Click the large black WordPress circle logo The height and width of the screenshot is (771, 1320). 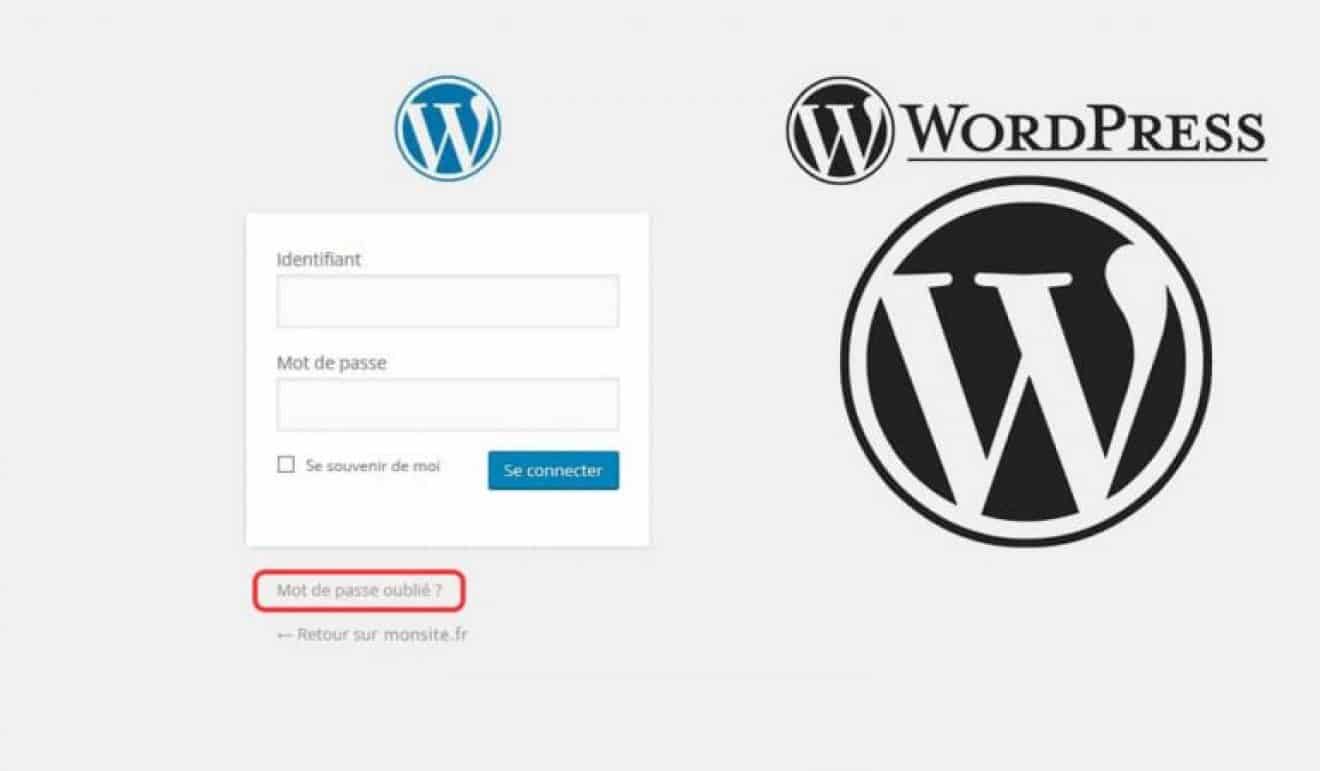[x=1026, y=361]
